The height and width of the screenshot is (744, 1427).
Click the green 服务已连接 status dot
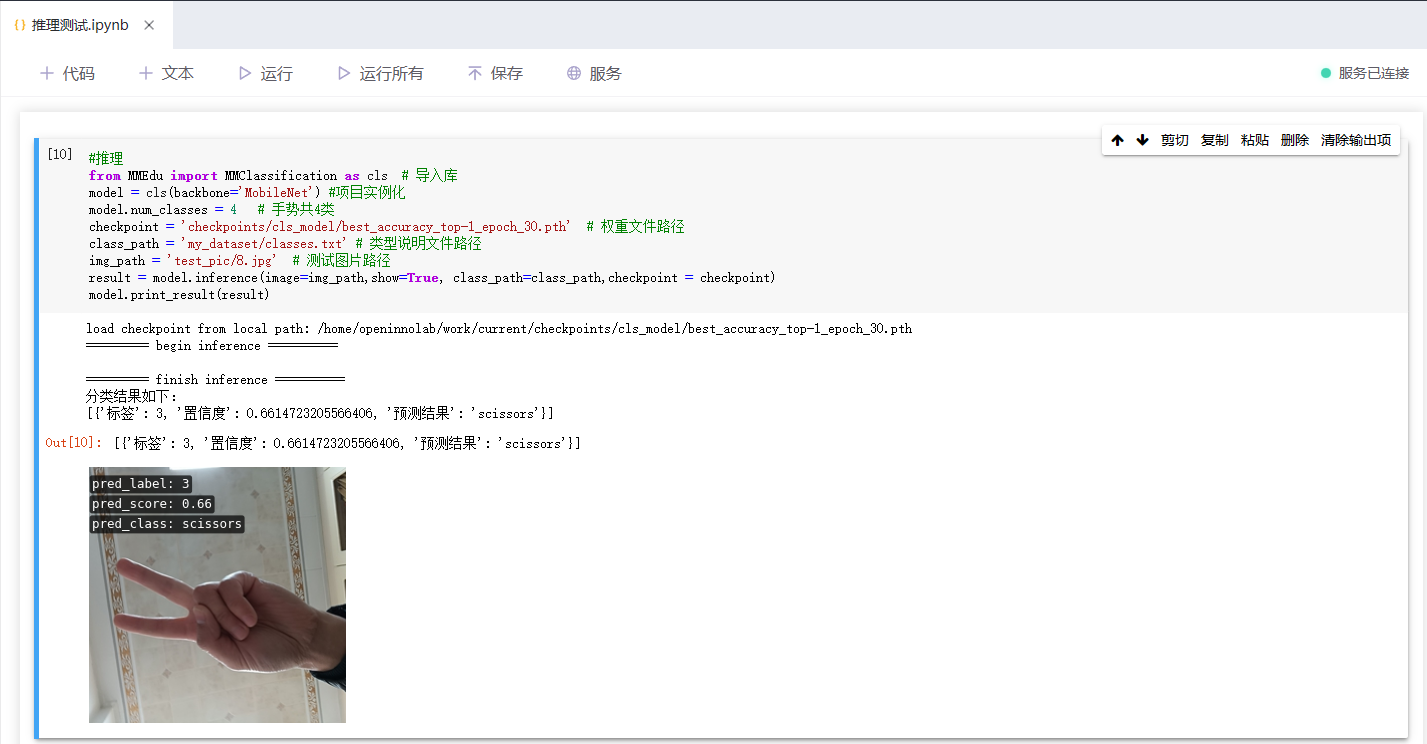[x=1326, y=73]
